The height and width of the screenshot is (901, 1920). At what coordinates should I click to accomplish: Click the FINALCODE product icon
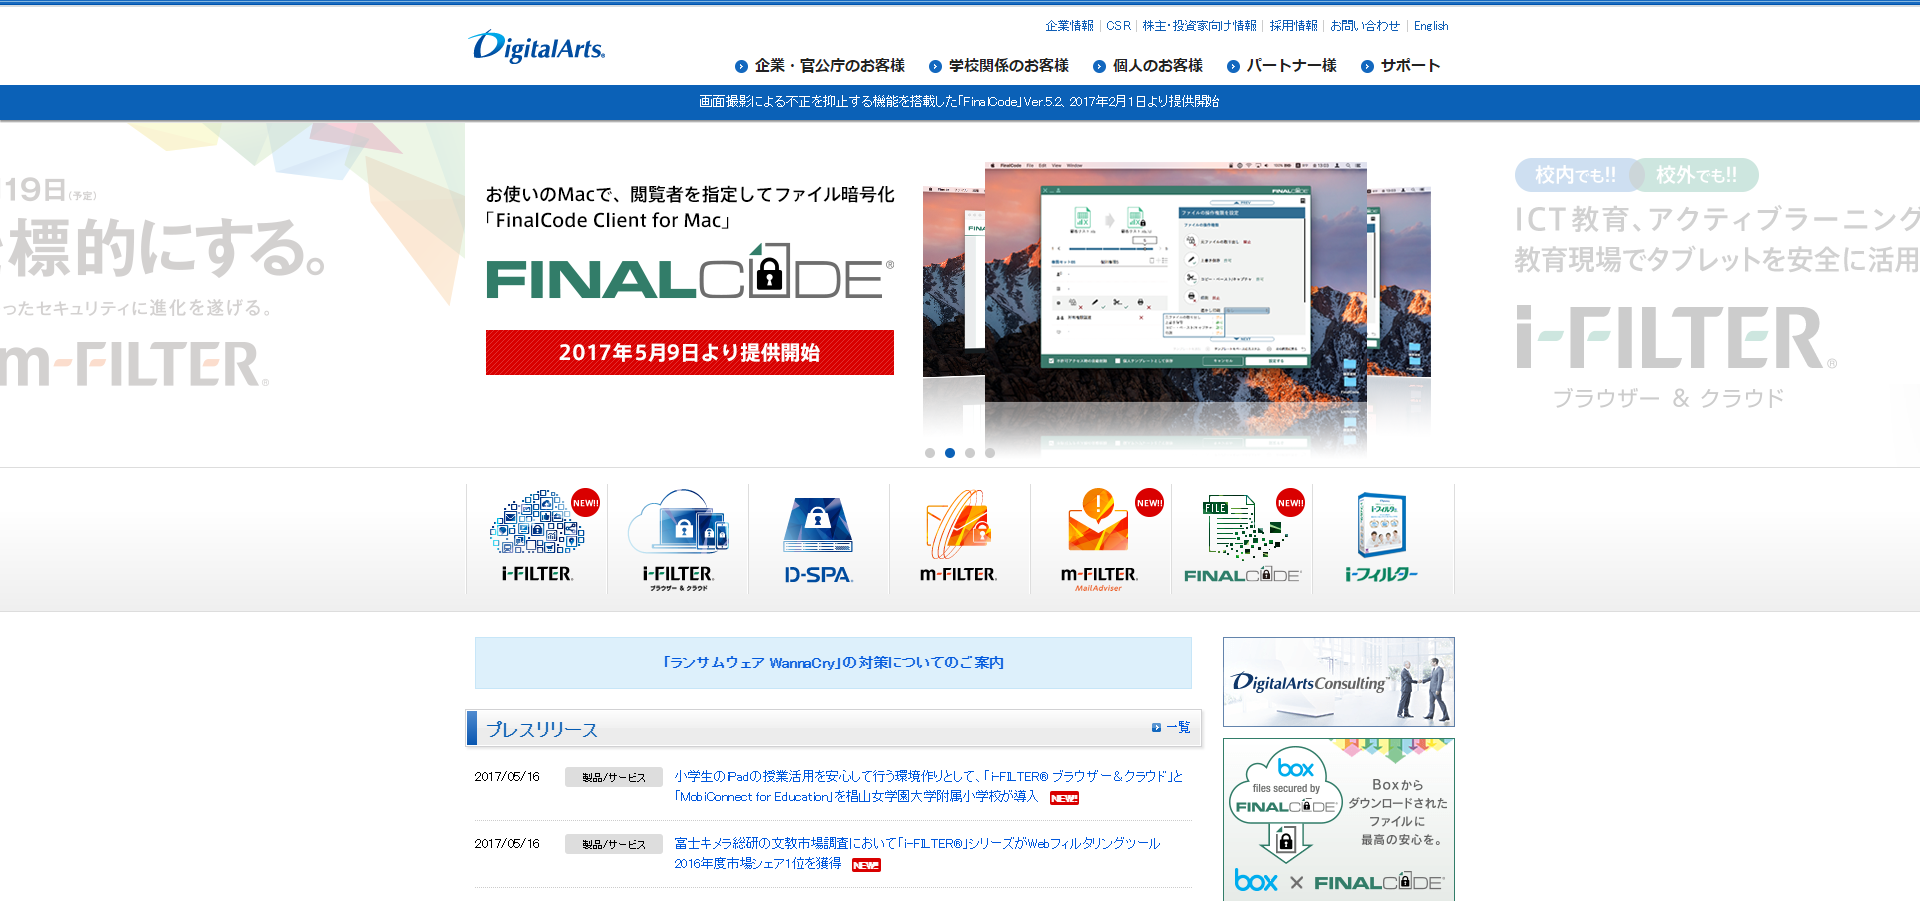tap(1241, 538)
